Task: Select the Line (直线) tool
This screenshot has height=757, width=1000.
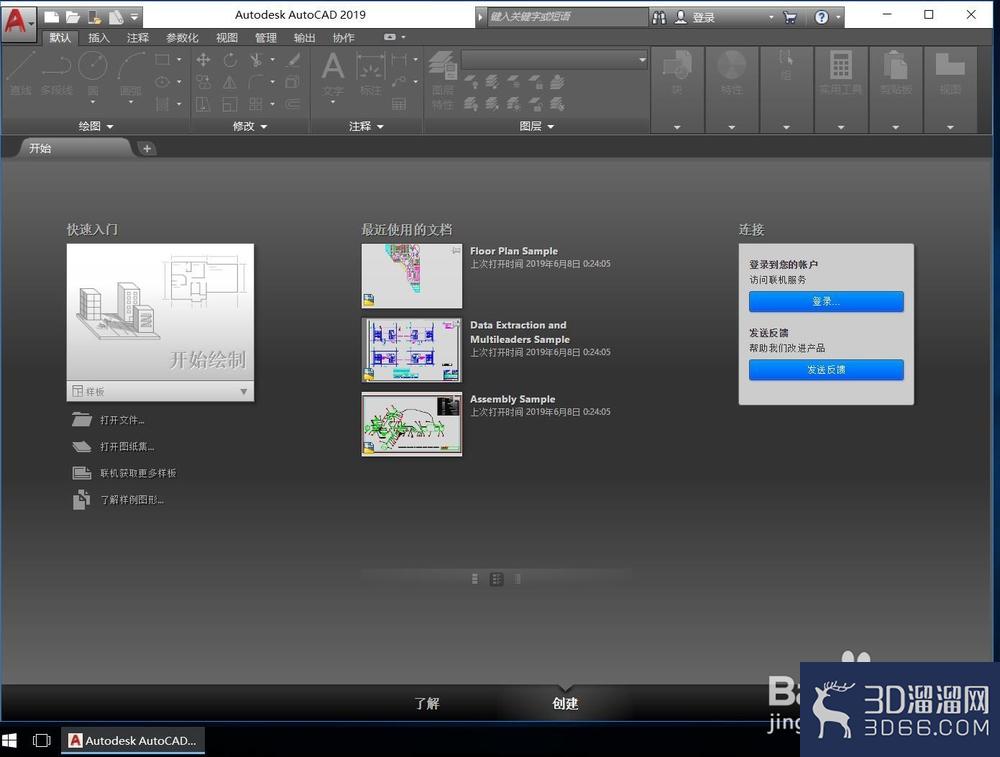Action: (20, 73)
